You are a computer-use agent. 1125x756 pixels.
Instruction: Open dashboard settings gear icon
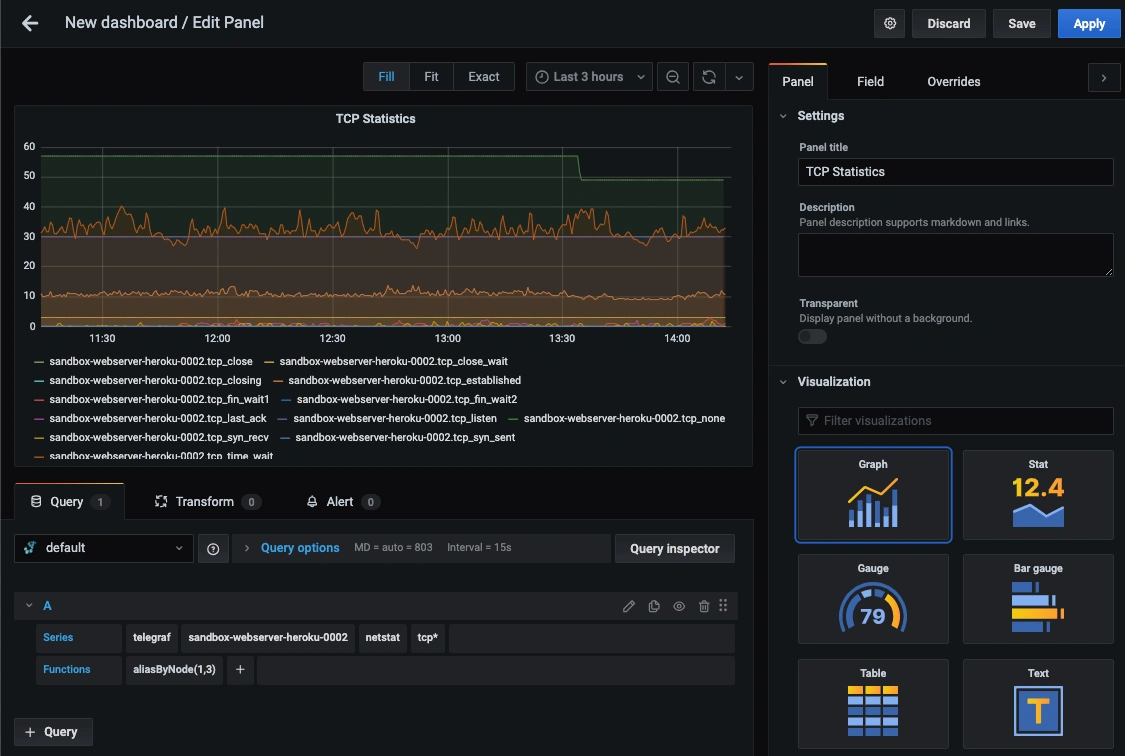coord(890,24)
